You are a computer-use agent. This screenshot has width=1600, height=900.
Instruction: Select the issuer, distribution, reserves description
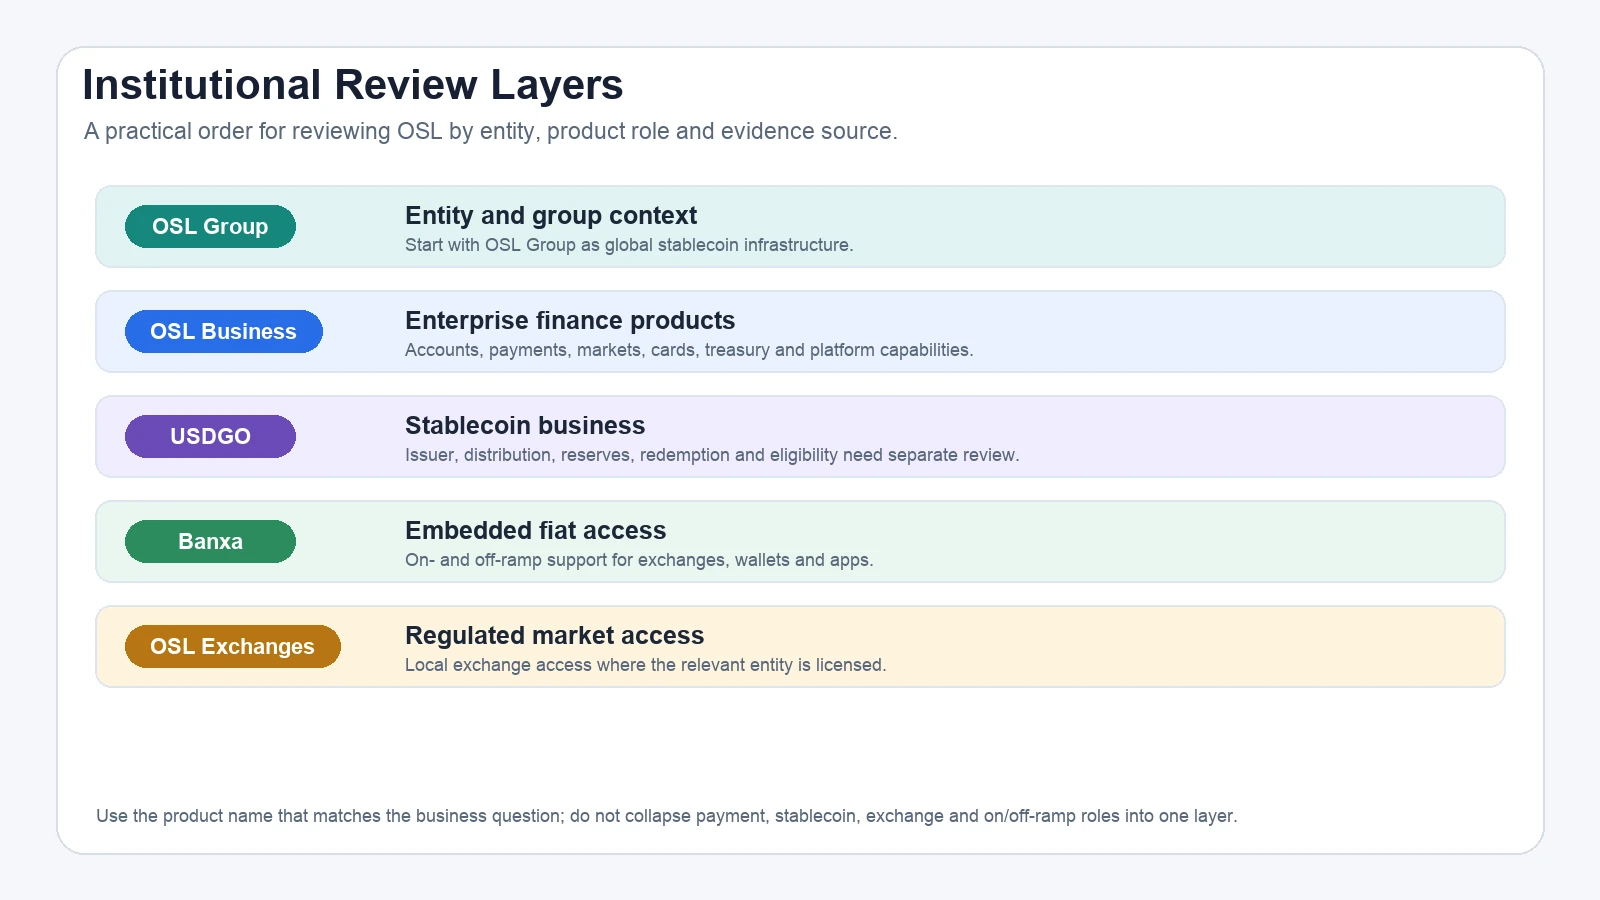tap(712, 455)
